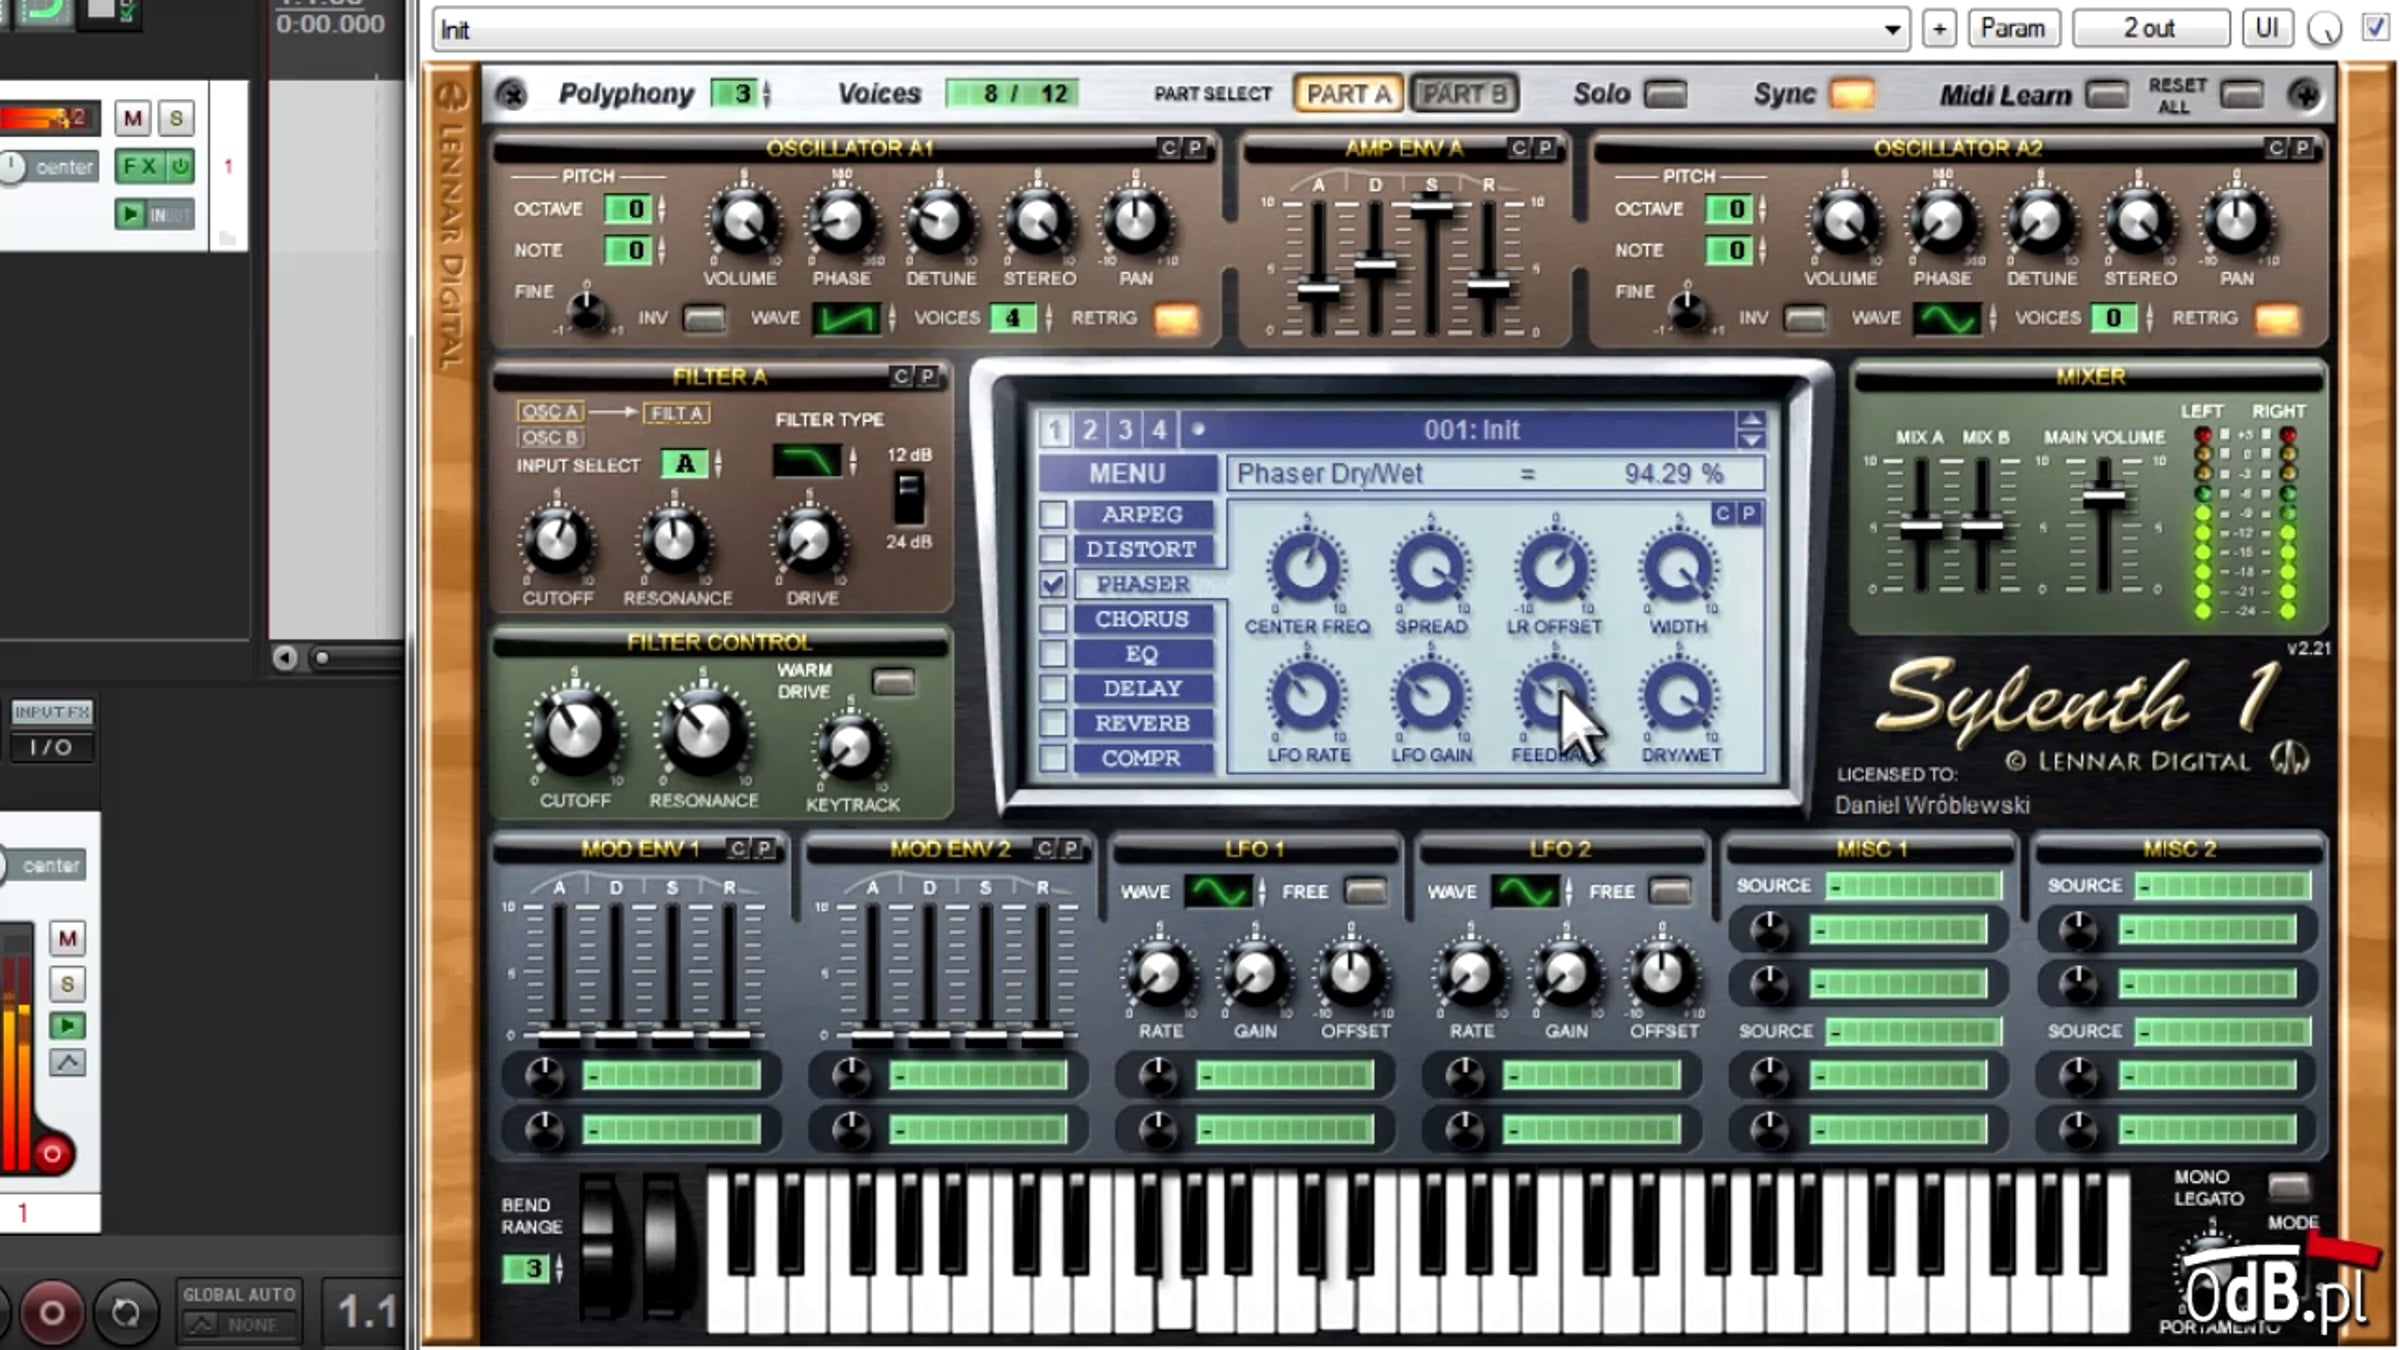Toggle Oscillator A1 Retrig switch
Screen dimensions: 2400x1350
coord(1176,319)
